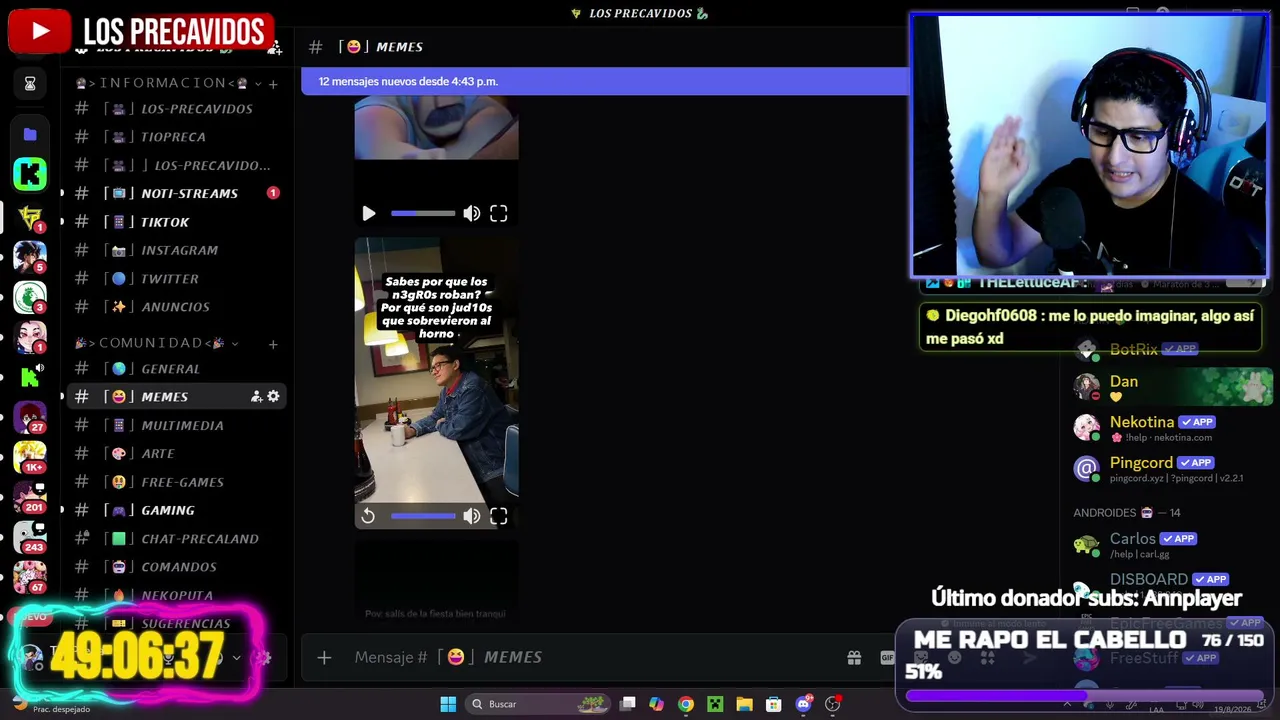
Task: Open the MULTIMEDIA channel
Action: [x=176, y=425]
